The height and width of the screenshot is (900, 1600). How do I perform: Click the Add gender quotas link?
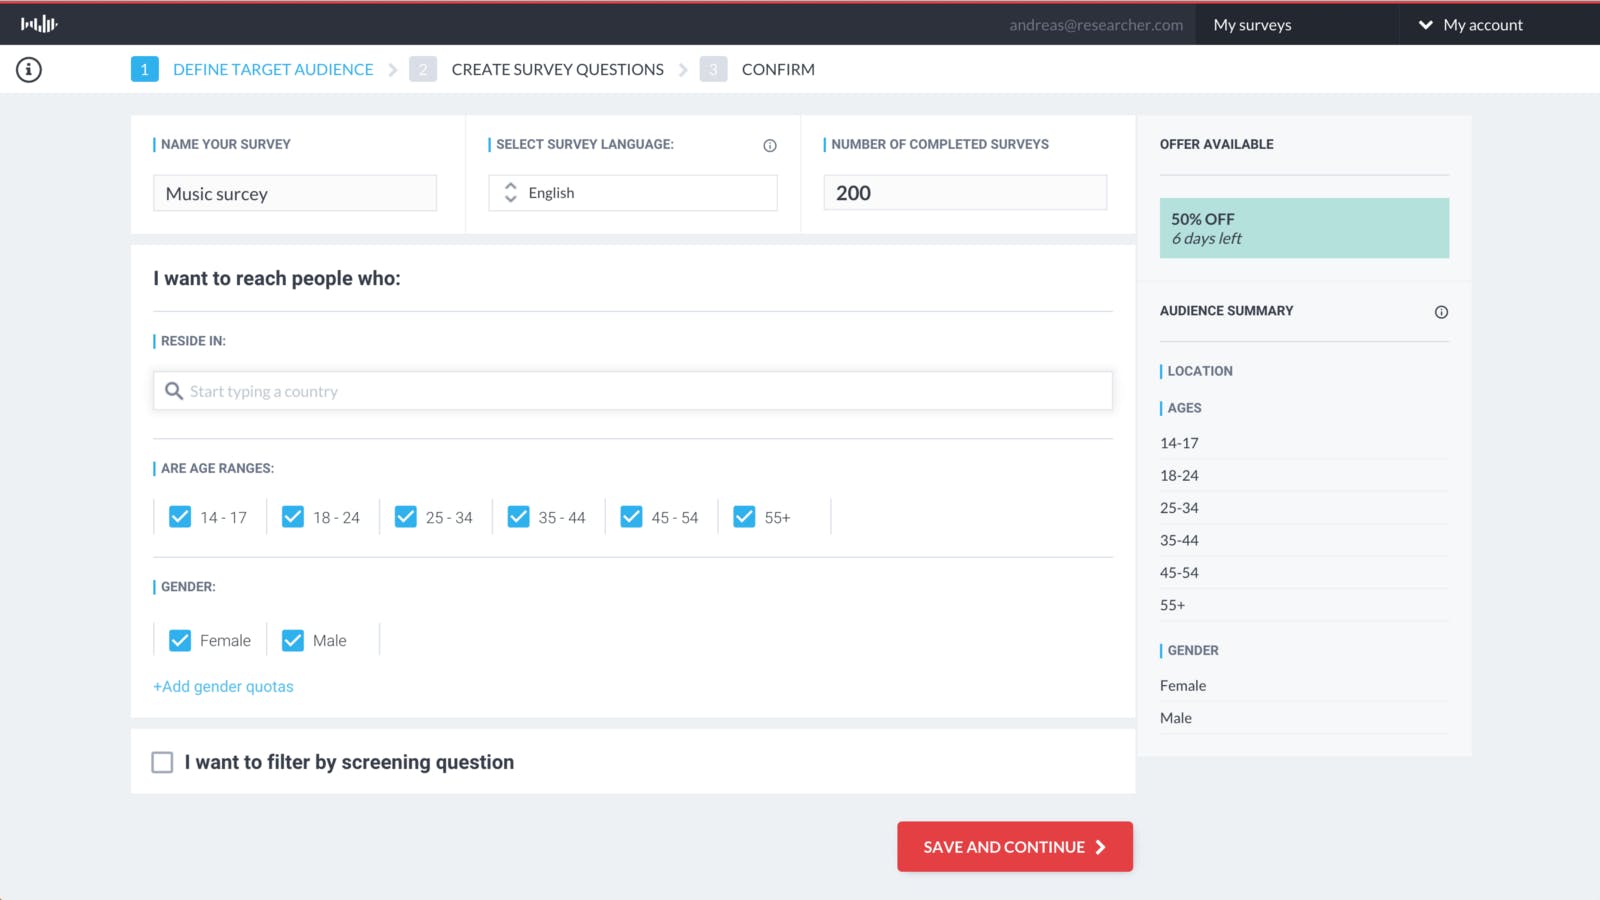pos(223,687)
